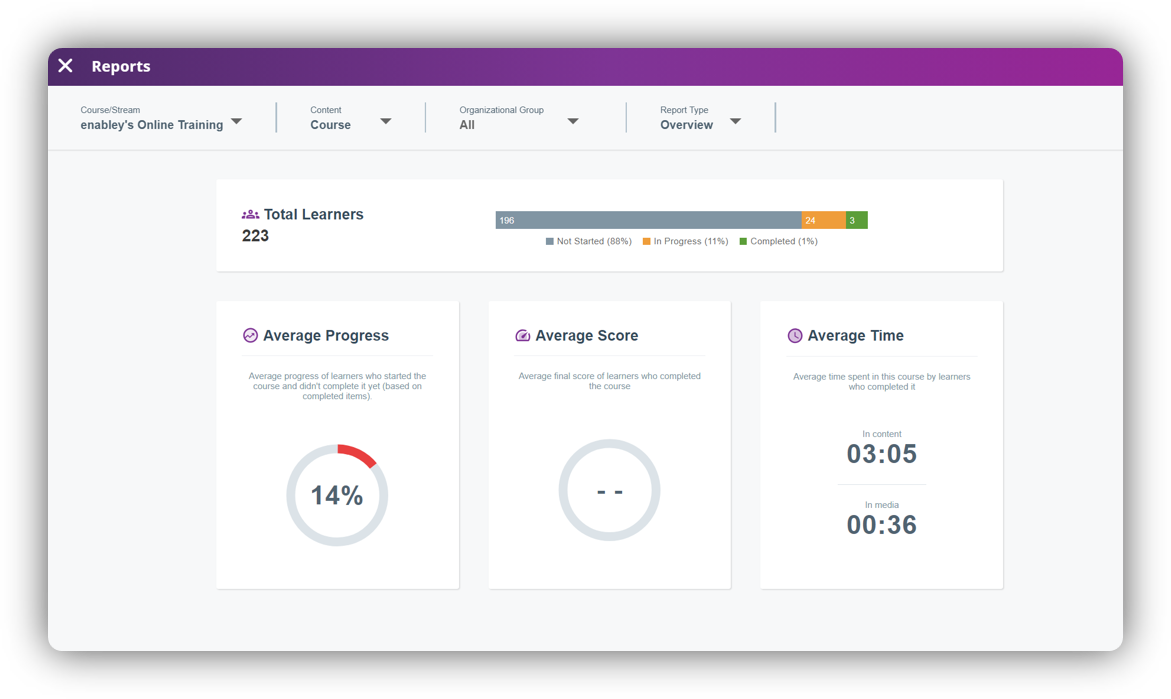The width and height of the screenshot is (1171, 699).
Task: Click the In media time 00:36
Action: pyautogui.click(x=881, y=525)
